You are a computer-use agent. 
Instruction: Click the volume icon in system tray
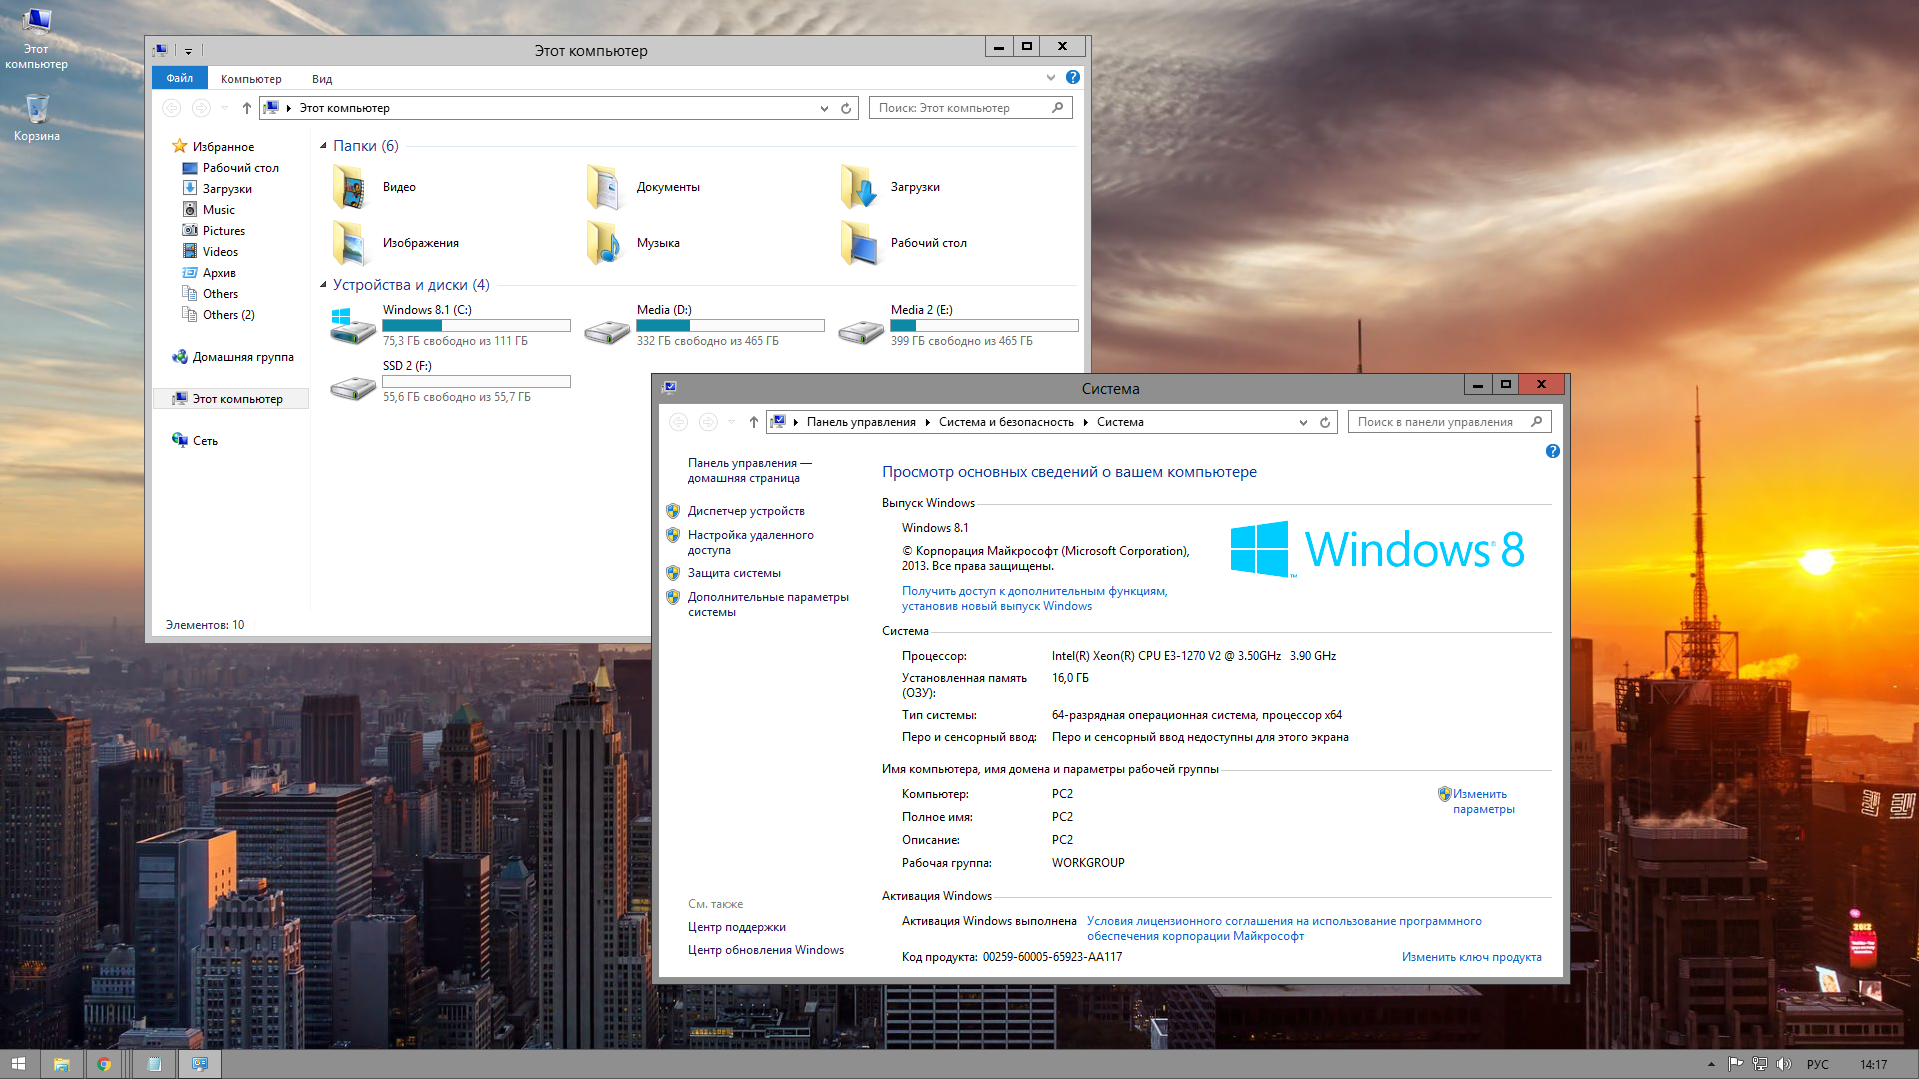pyautogui.click(x=1784, y=1064)
